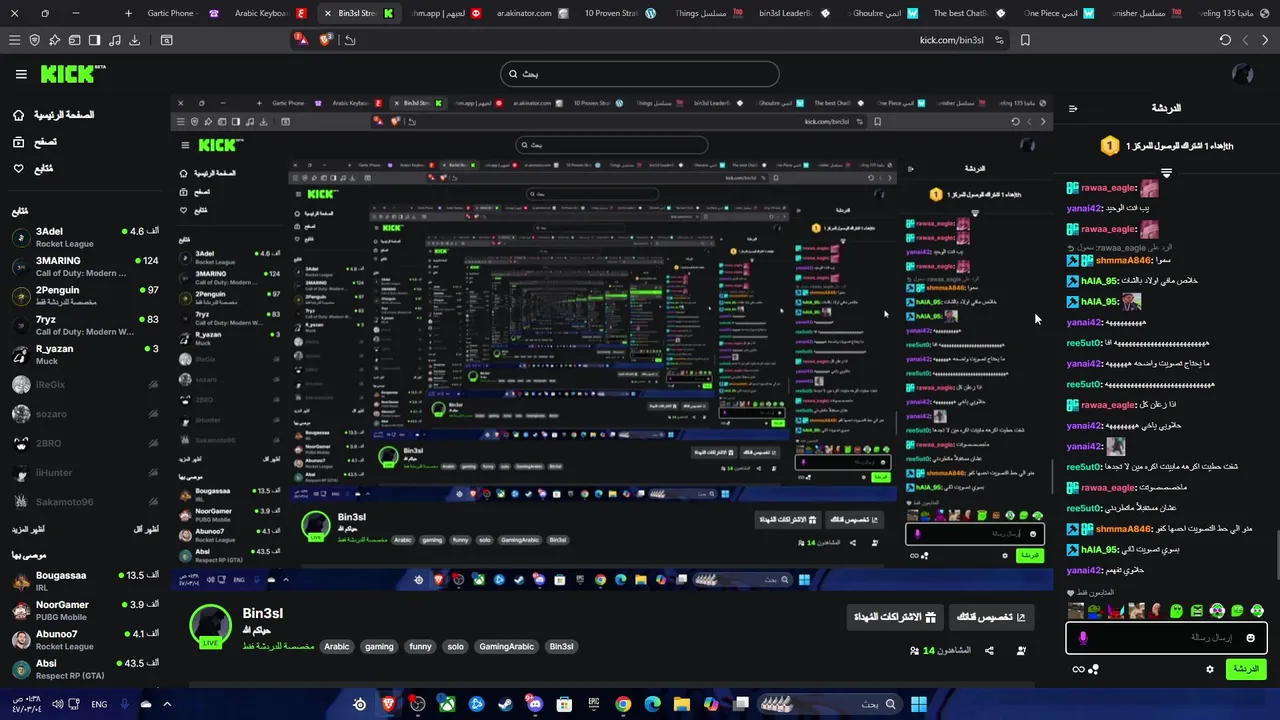Open Discord from the taskbar
This screenshot has width=1280, height=720.
point(535,704)
